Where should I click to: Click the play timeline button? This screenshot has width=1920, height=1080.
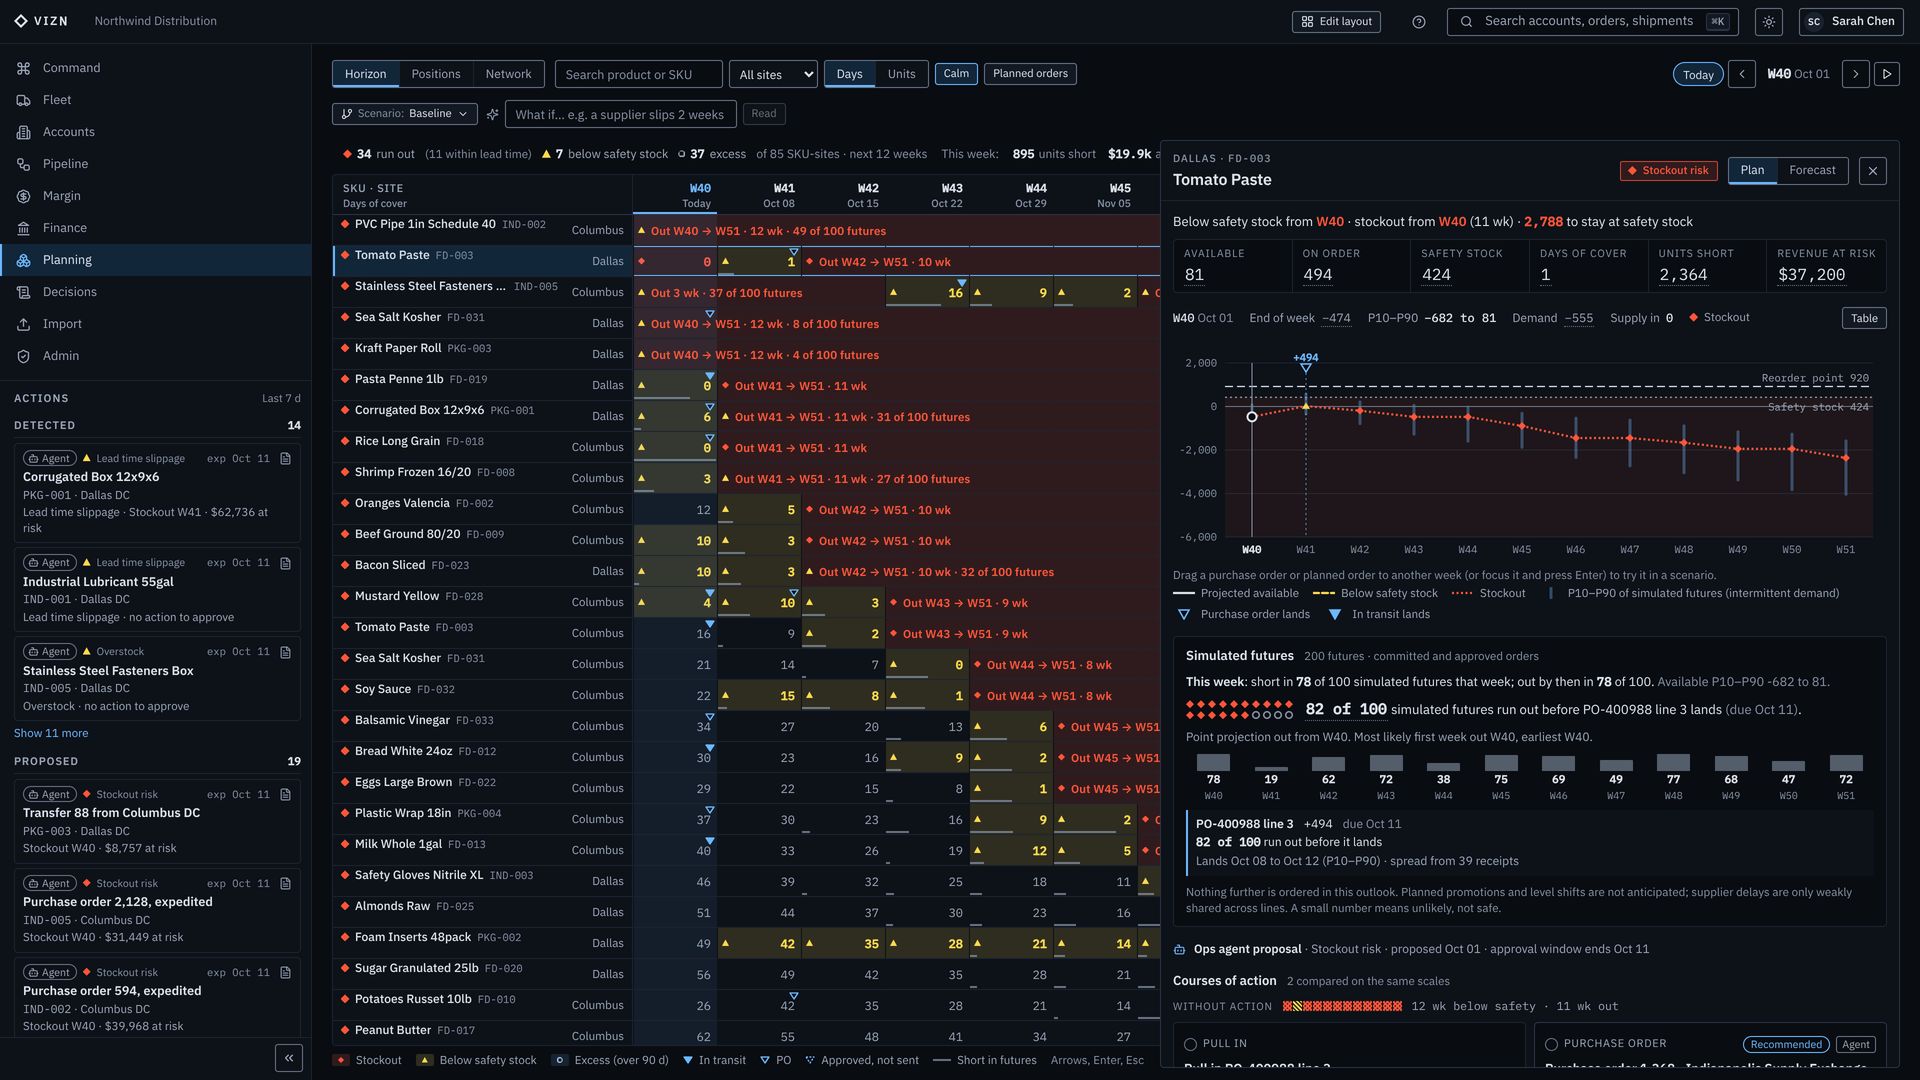pyautogui.click(x=1886, y=74)
